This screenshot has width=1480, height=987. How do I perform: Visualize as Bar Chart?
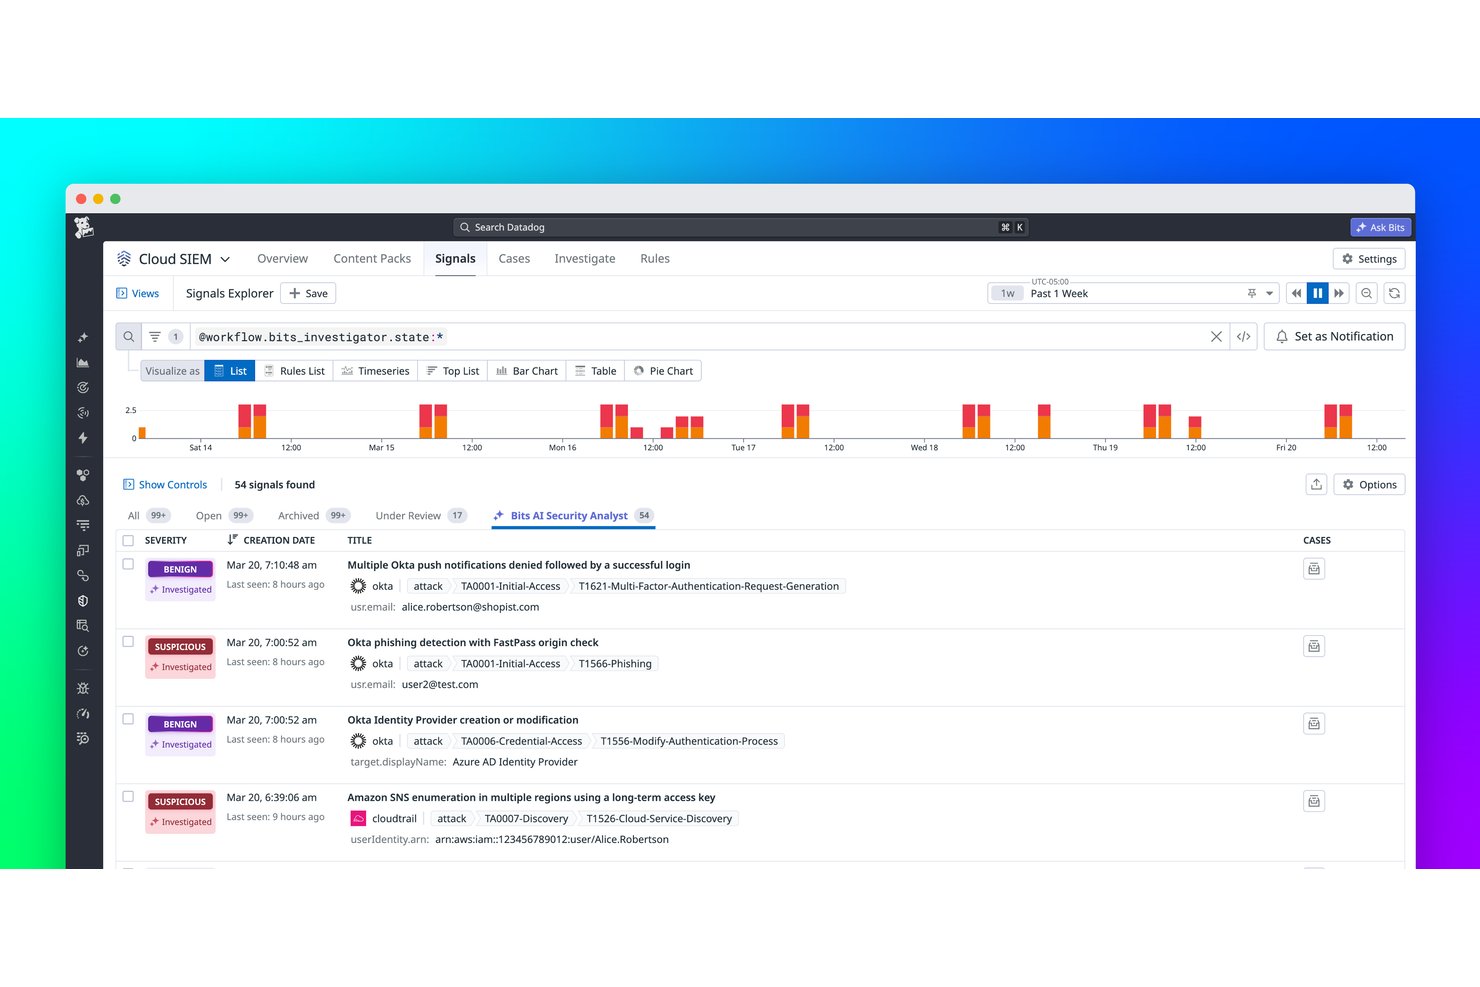click(x=527, y=371)
